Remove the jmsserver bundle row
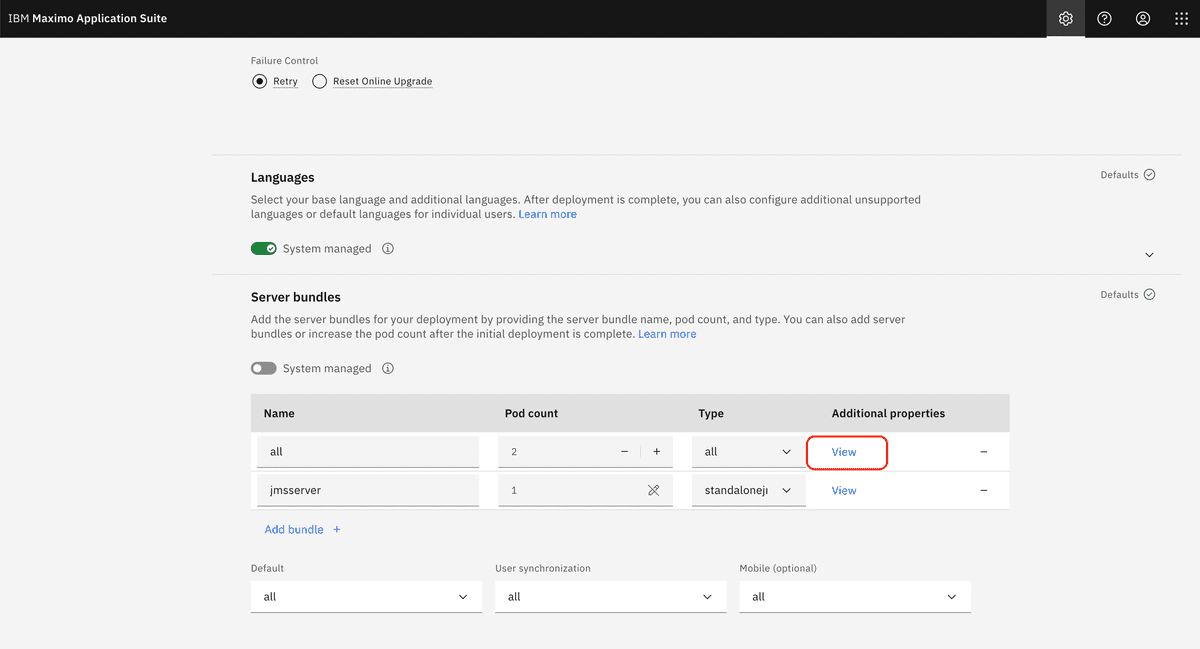 click(983, 491)
